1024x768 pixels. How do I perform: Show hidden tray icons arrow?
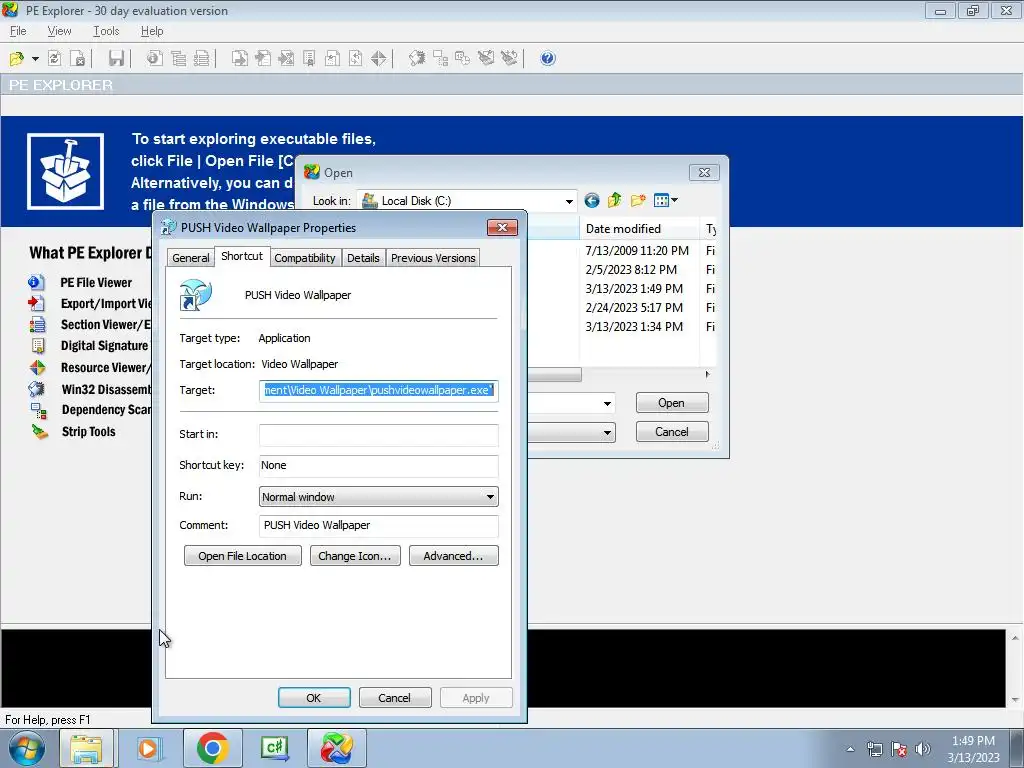850,749
